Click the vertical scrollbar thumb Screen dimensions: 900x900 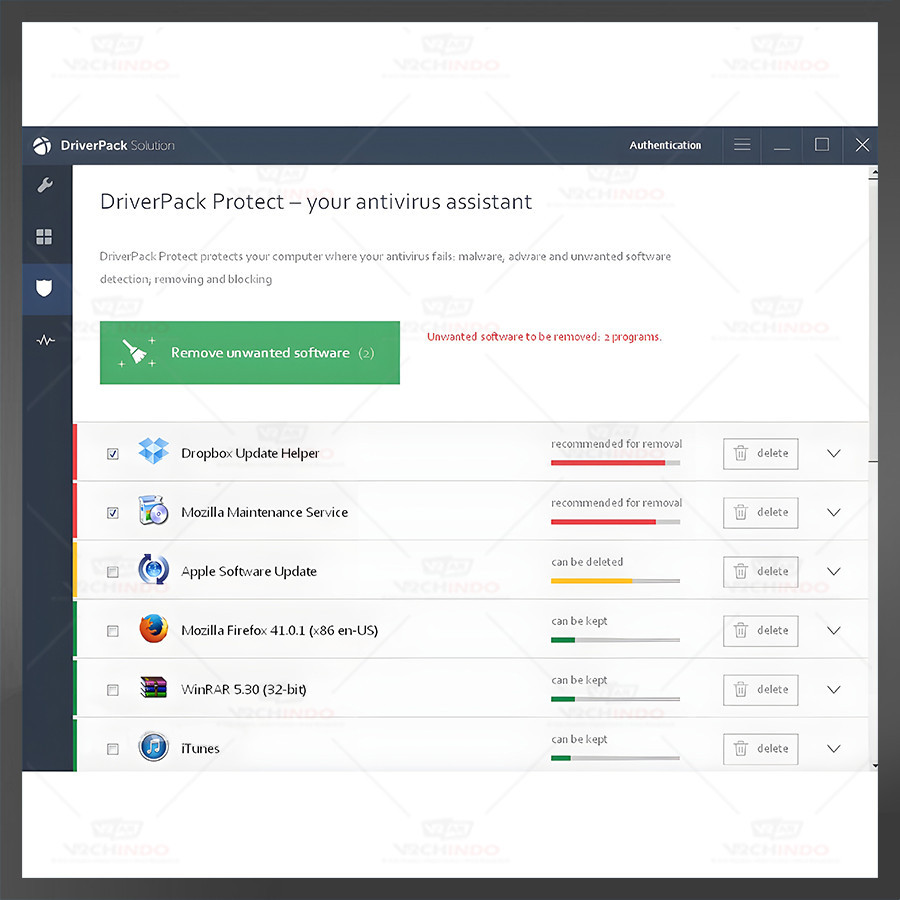[x=873, y=321]
